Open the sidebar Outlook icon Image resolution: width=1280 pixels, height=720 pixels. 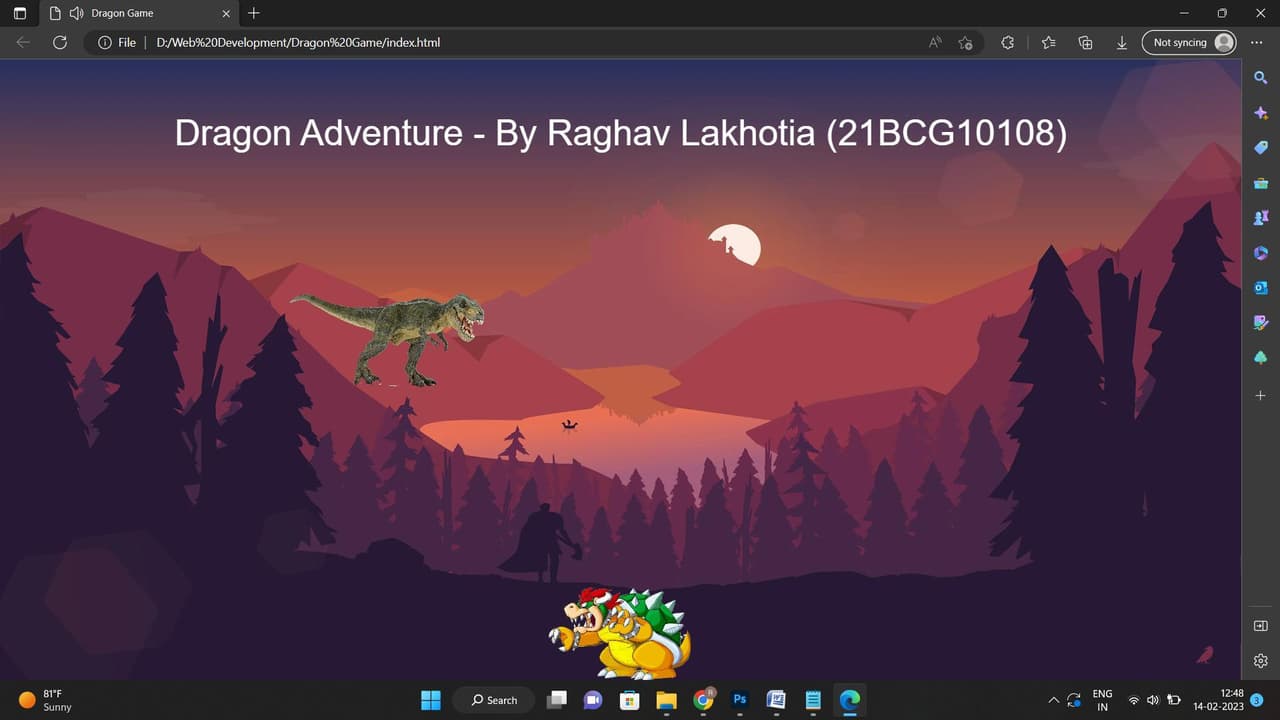point(1261,288)
